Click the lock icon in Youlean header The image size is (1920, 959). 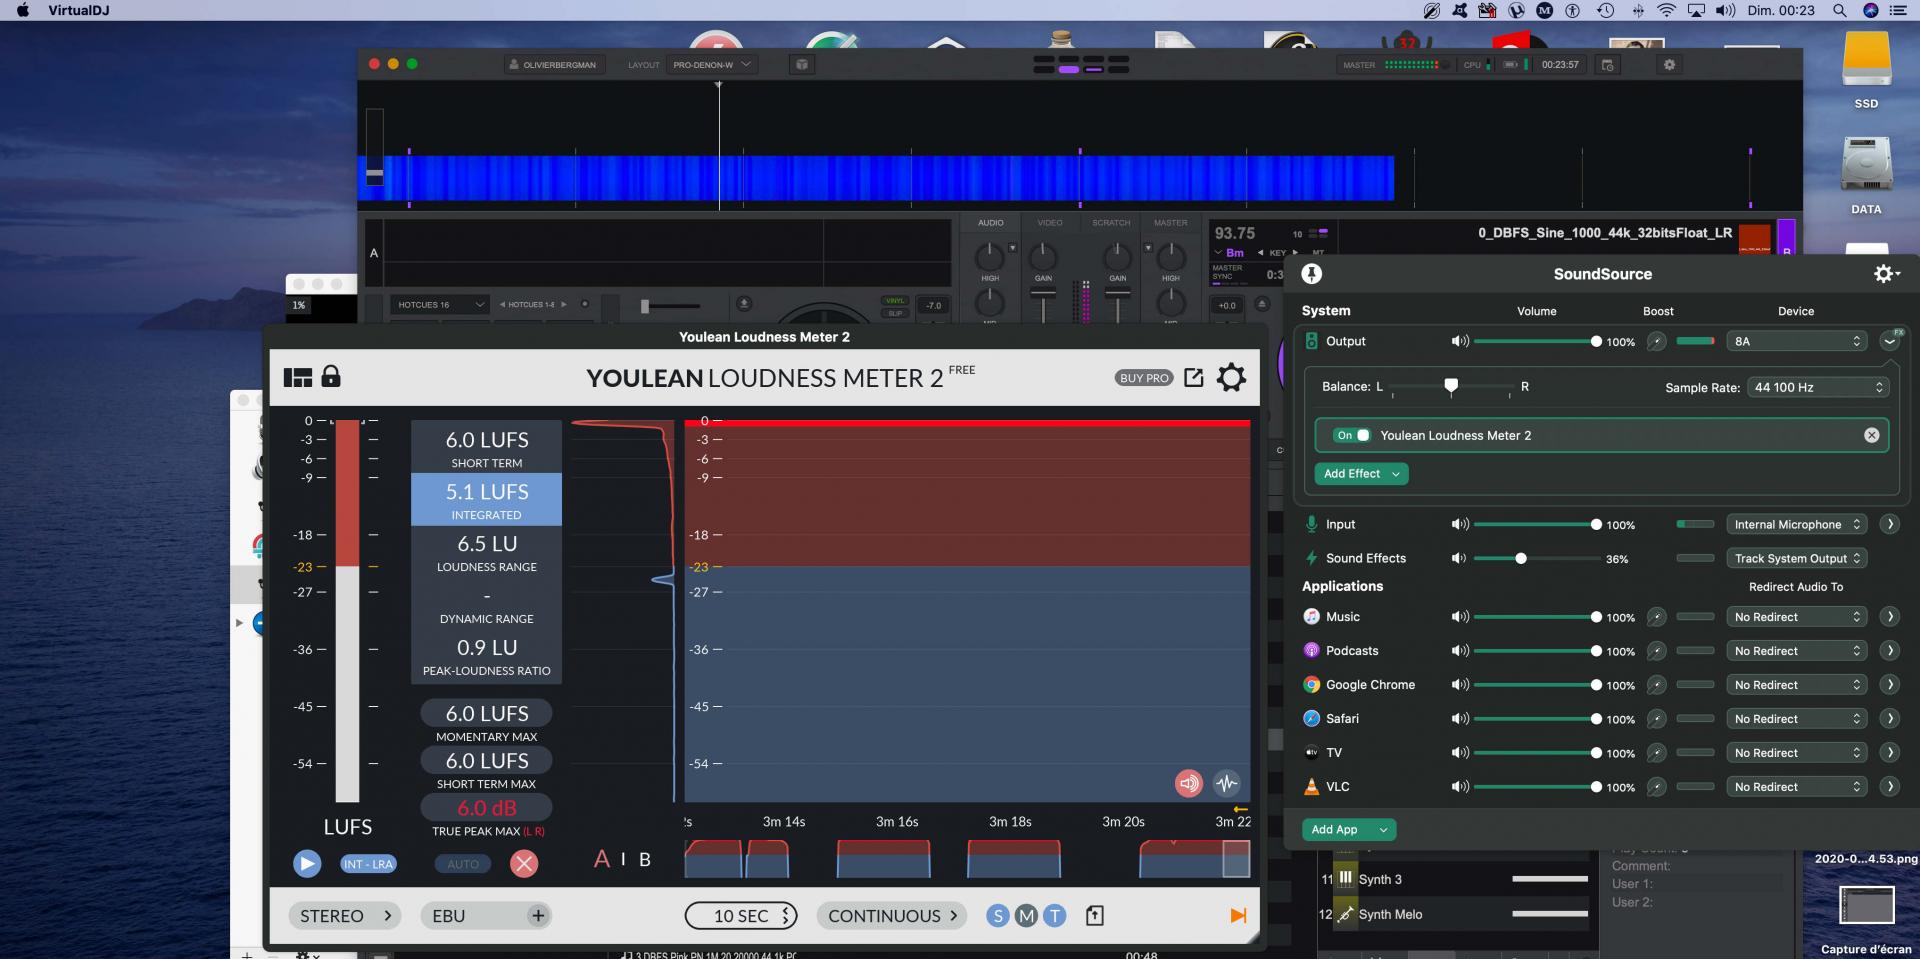coord(331,377)
